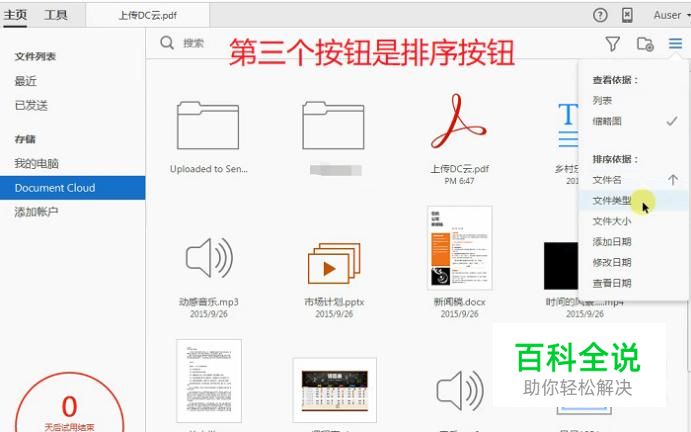Select the audio file icon in bottom row
Viewport: 691px width, 432px height.
460,391
